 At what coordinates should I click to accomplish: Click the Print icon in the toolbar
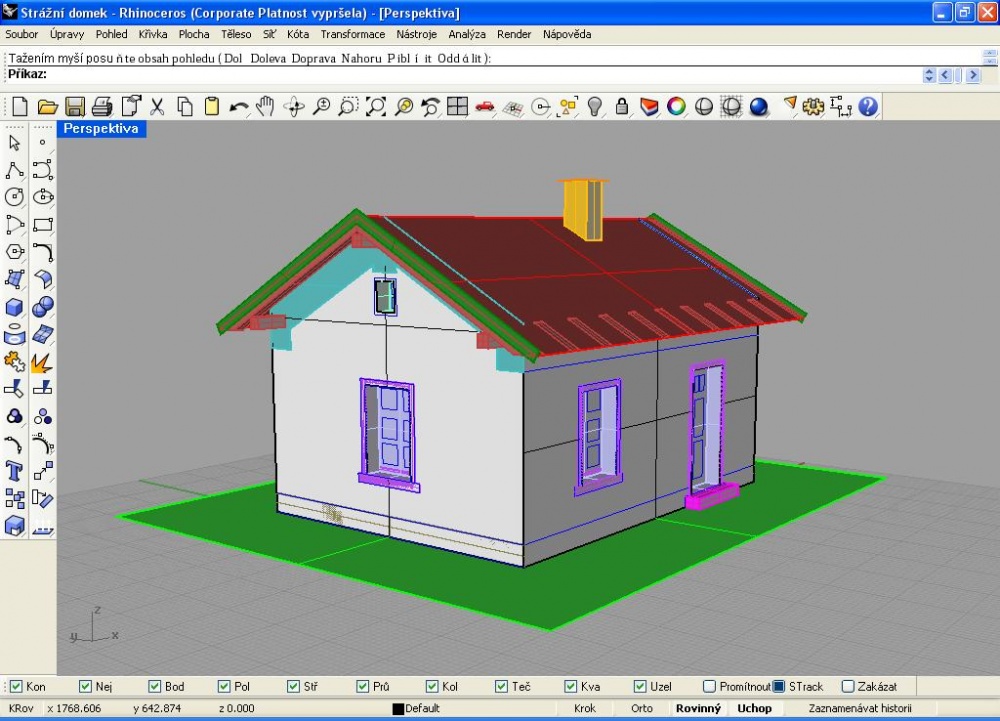[x=102, y=106]
